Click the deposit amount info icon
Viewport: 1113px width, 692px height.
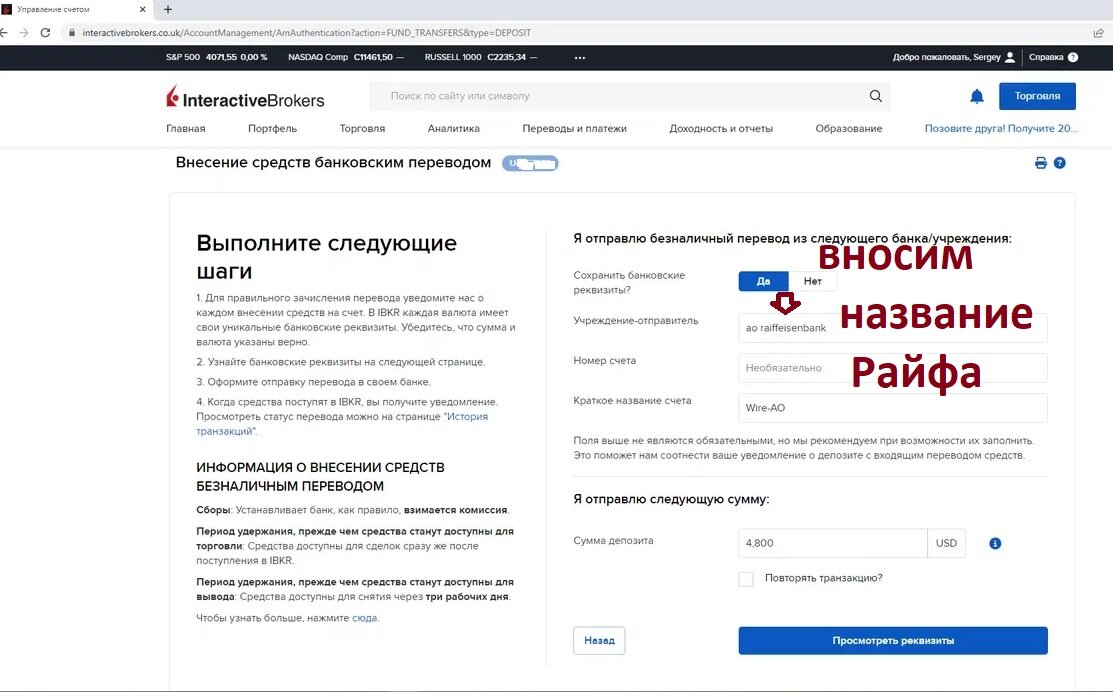(x=995, y=543)
